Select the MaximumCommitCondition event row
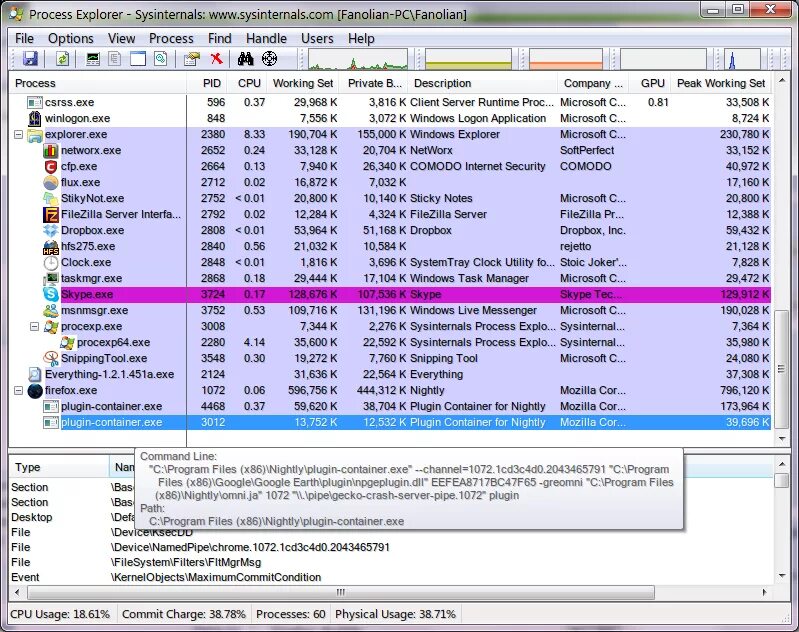The width and height of the screenshot is (799, 632). pyautogui.click(x=390, y=577)
